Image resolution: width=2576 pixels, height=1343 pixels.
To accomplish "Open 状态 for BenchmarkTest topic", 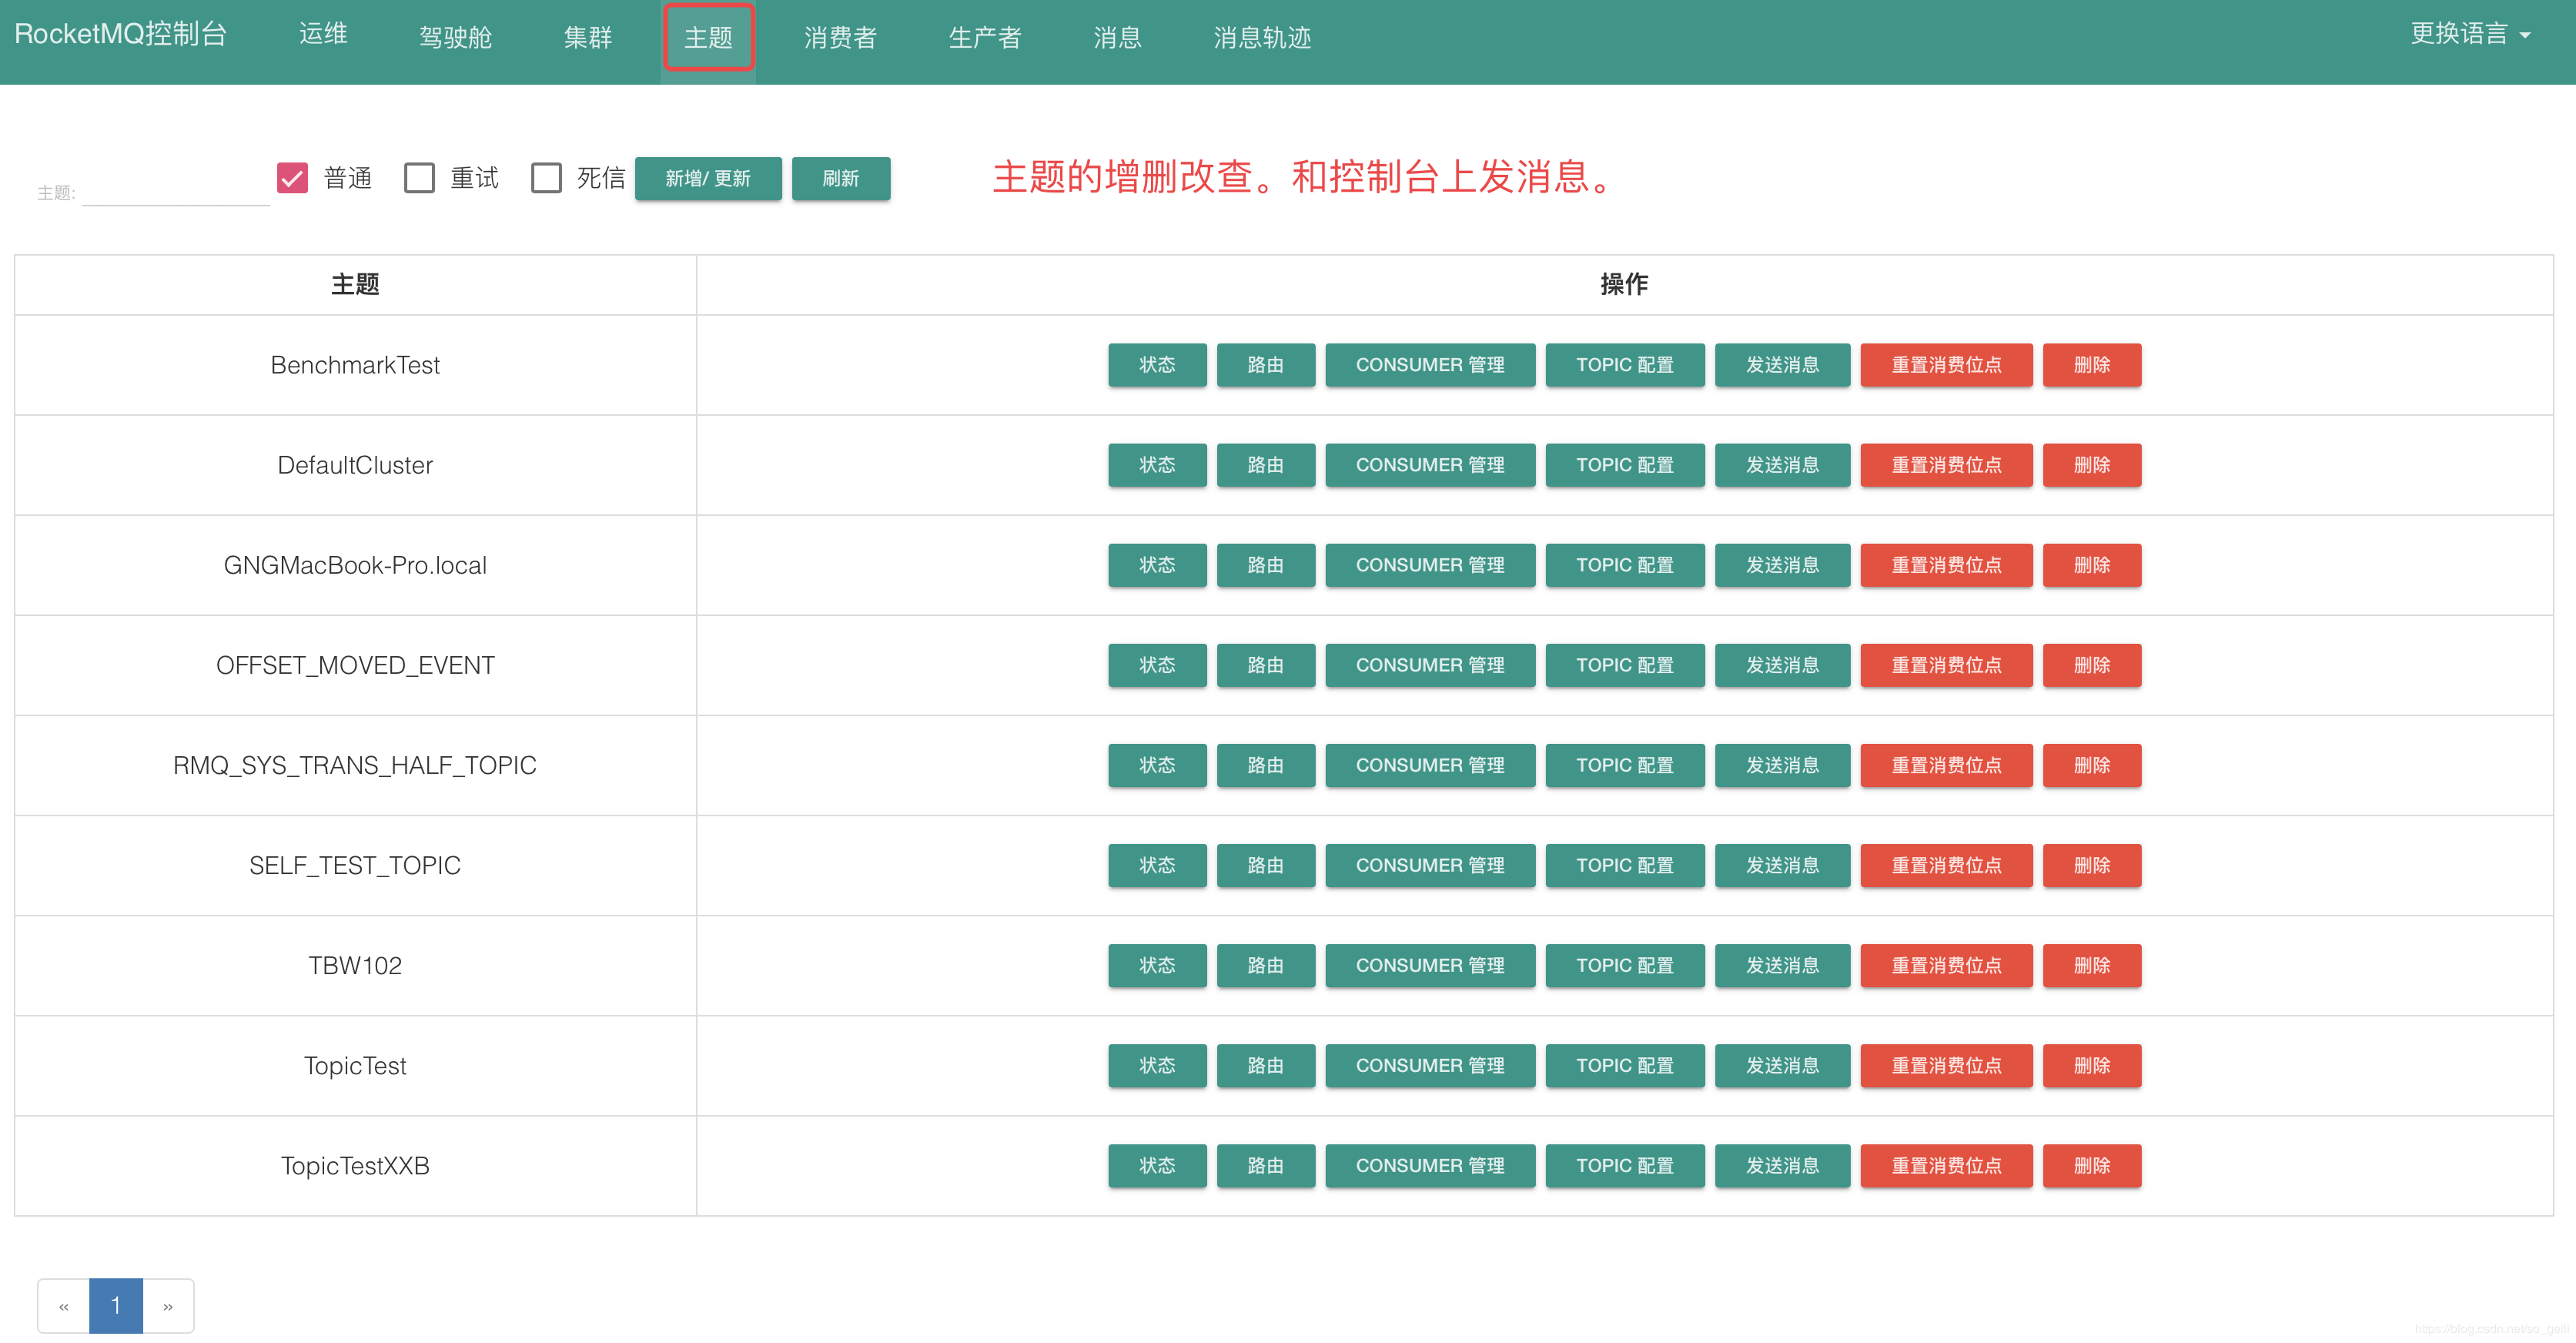I will (x=1157, y=365).
